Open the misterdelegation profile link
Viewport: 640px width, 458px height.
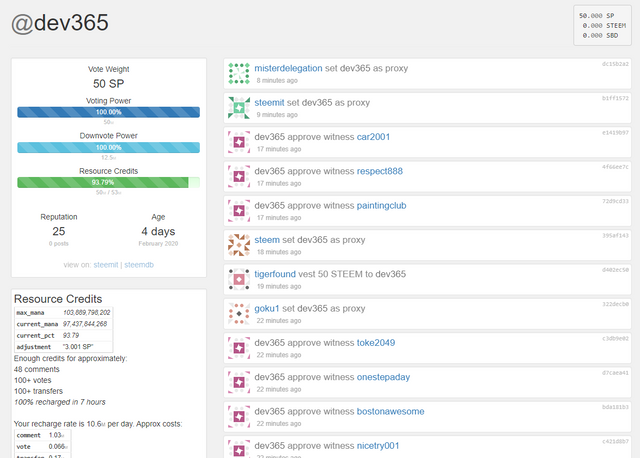(288, 68)
